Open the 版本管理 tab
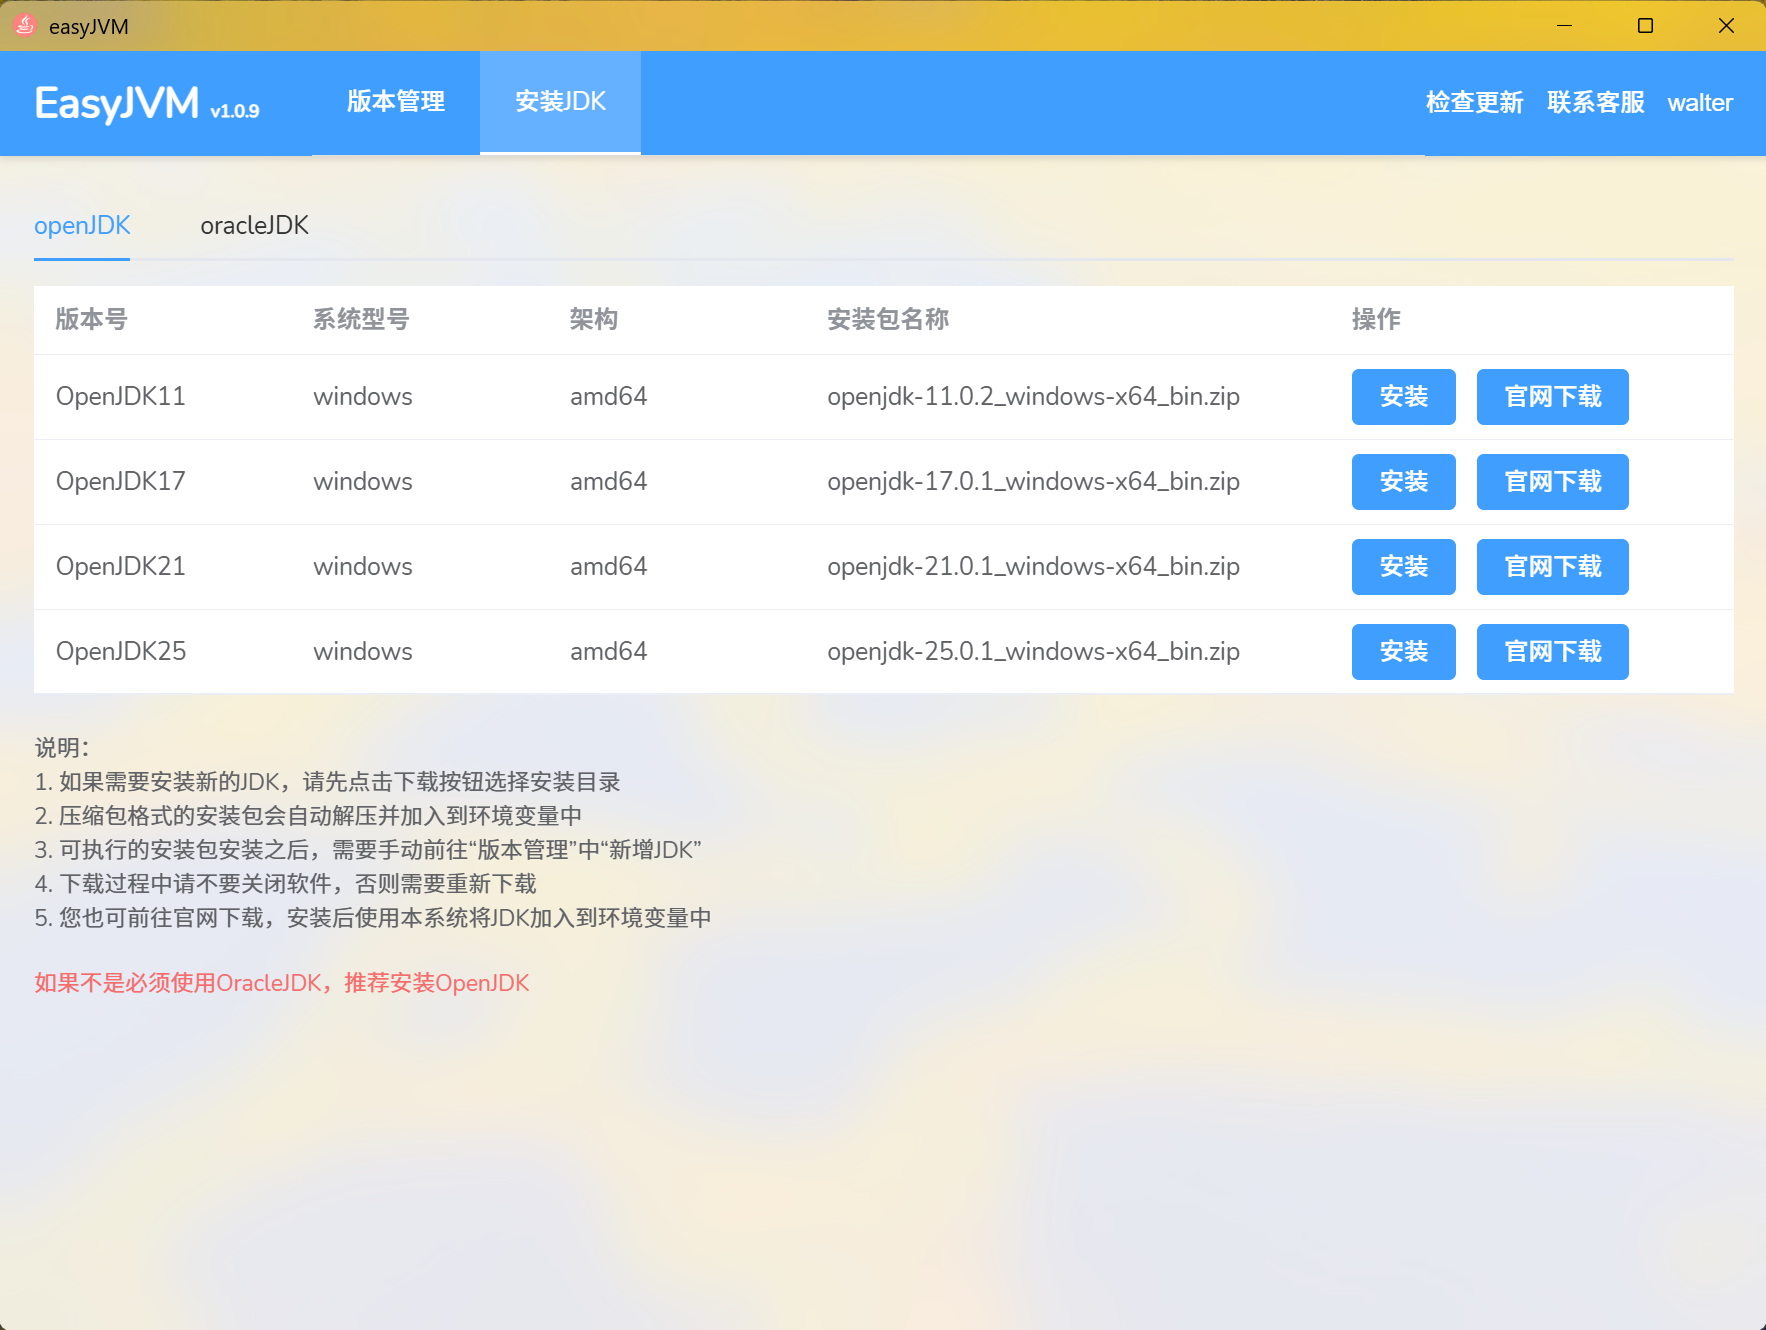 396,102
